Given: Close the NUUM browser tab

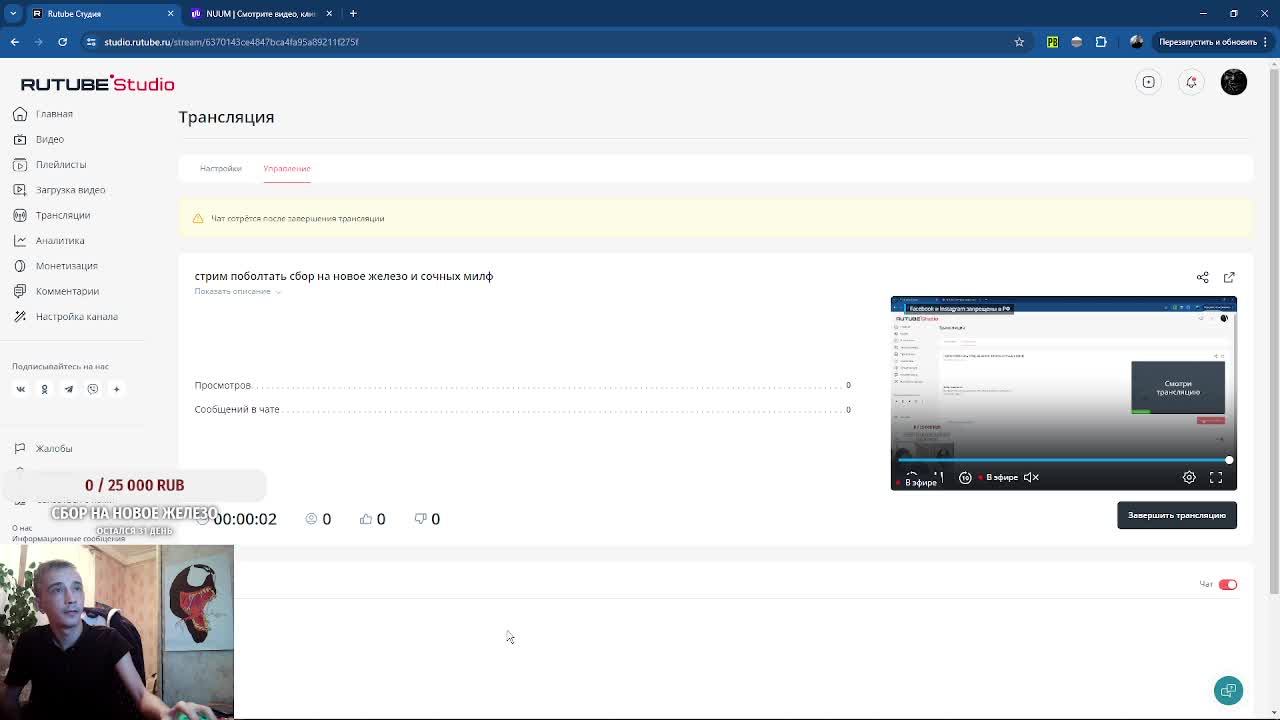Looking at the screenshot, I should pos(329,14).
